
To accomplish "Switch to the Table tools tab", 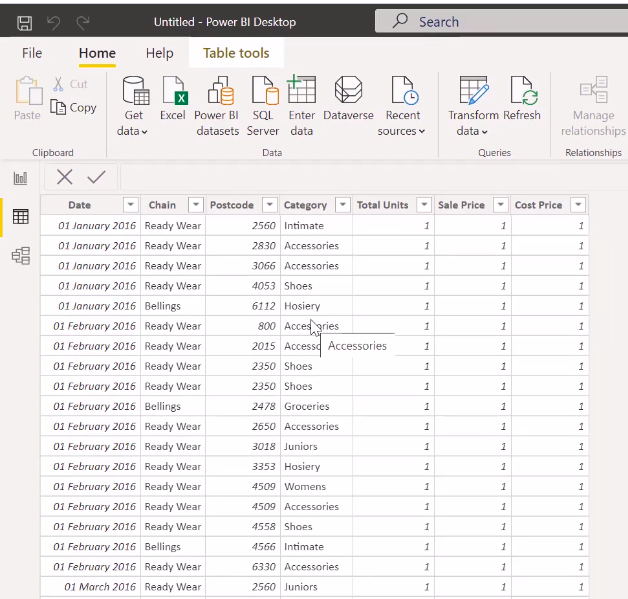I will (236, 53).
